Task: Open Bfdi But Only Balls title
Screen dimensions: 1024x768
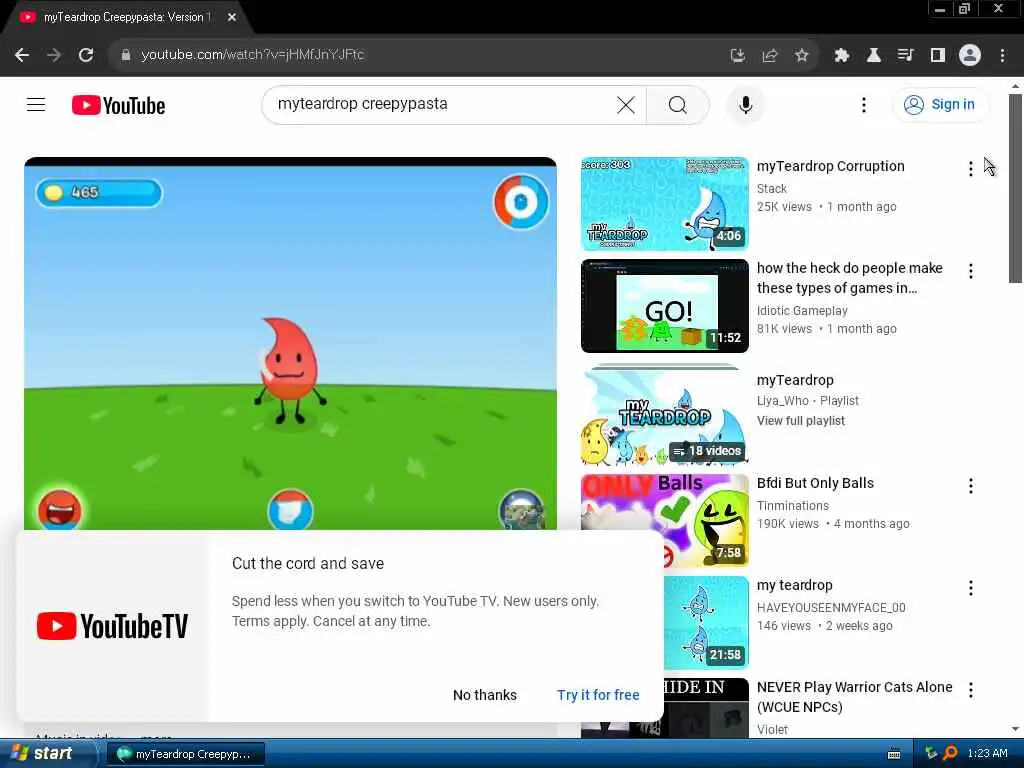Action: [815, 483]
